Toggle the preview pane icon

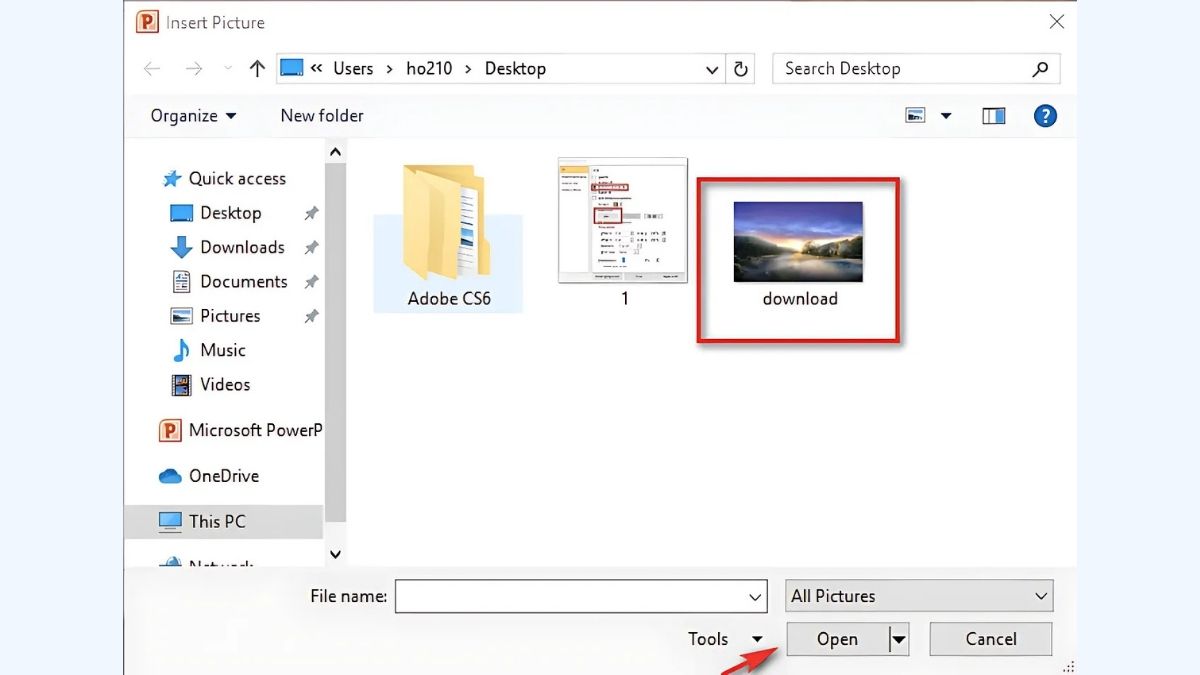993,116
